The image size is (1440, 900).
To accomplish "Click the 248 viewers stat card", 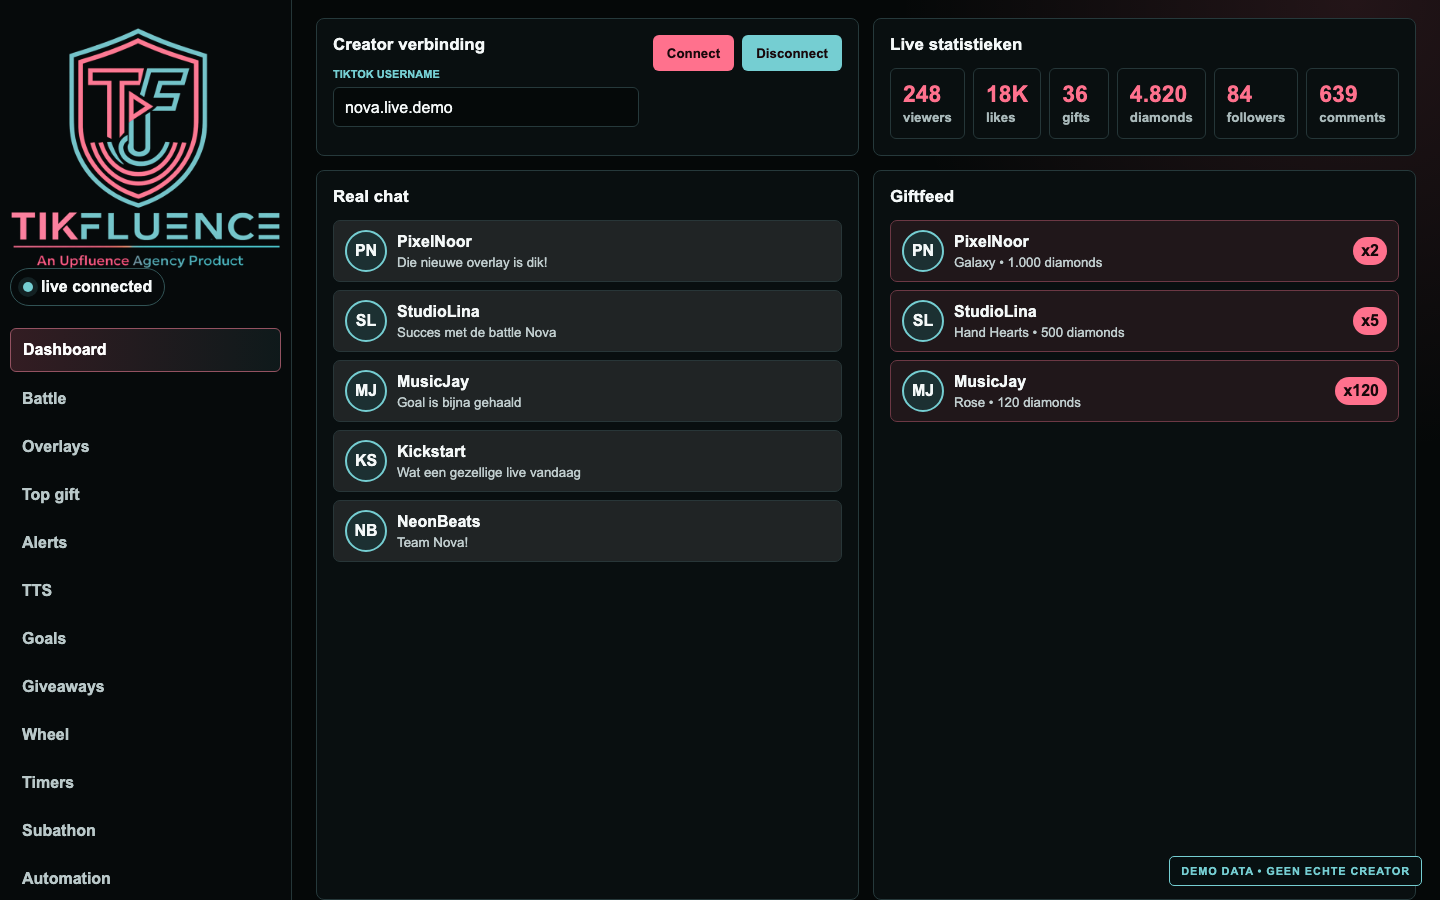I will coord(927,103).
